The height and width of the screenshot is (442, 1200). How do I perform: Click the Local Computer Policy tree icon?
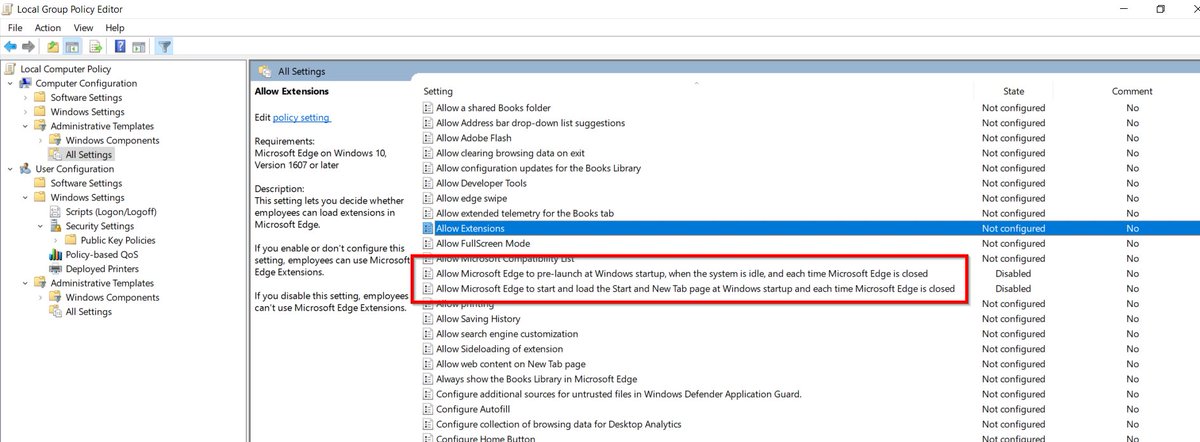click(11, 69)
